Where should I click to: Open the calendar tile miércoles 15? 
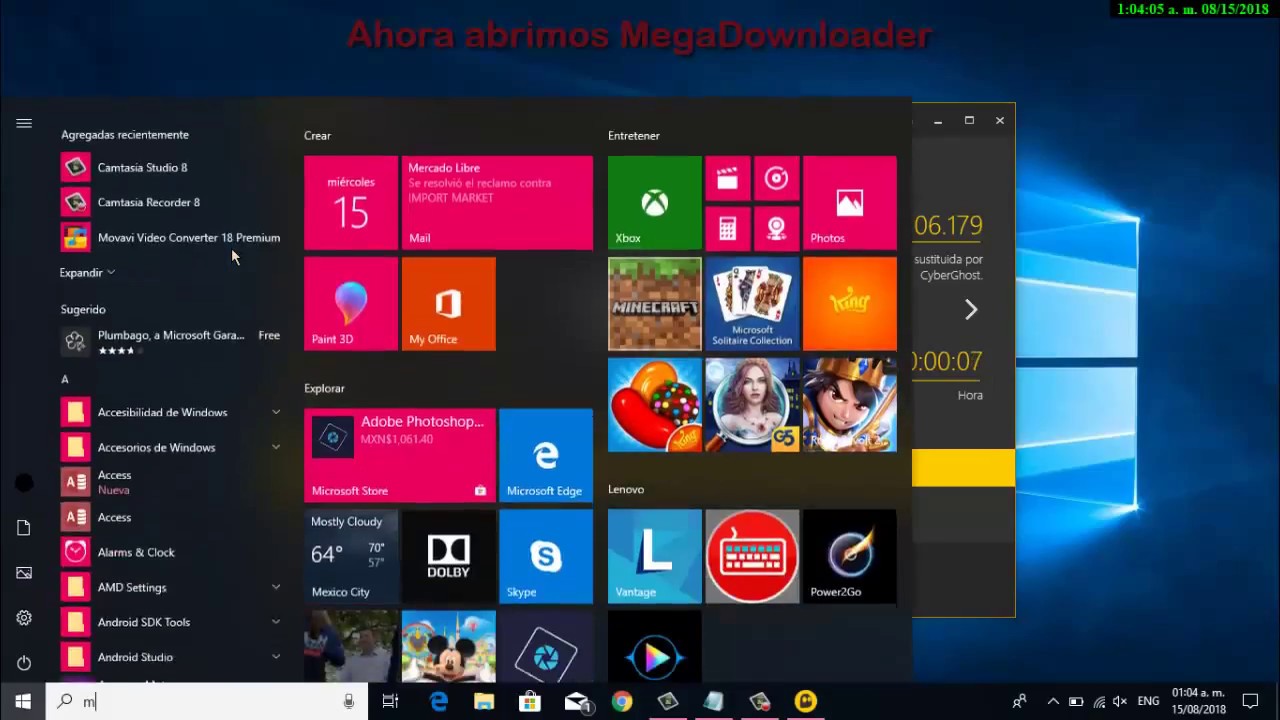[x=351, y=203]
